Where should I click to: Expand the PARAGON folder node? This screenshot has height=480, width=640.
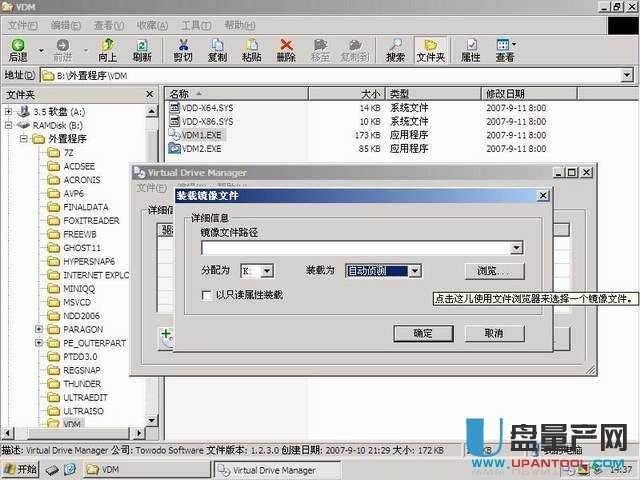(x=39, y=329)
